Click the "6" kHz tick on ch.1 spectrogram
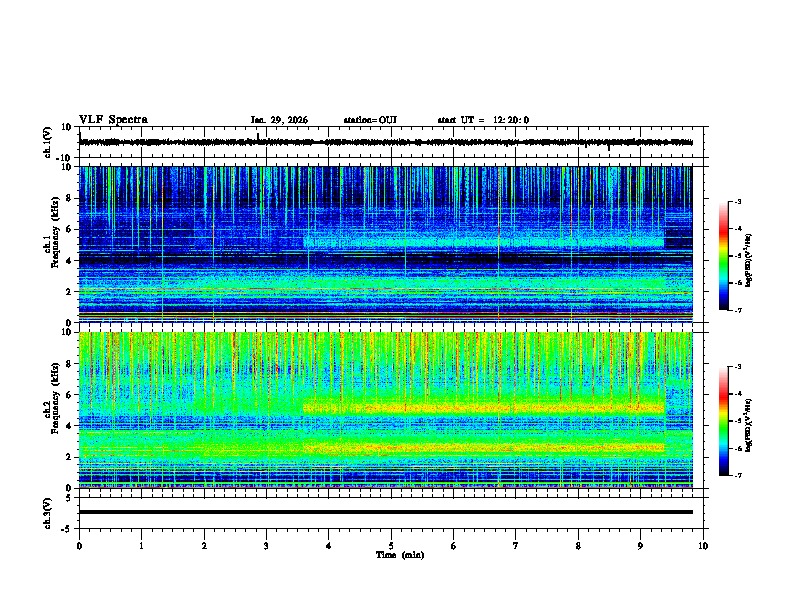 click(x=71, y=229)
